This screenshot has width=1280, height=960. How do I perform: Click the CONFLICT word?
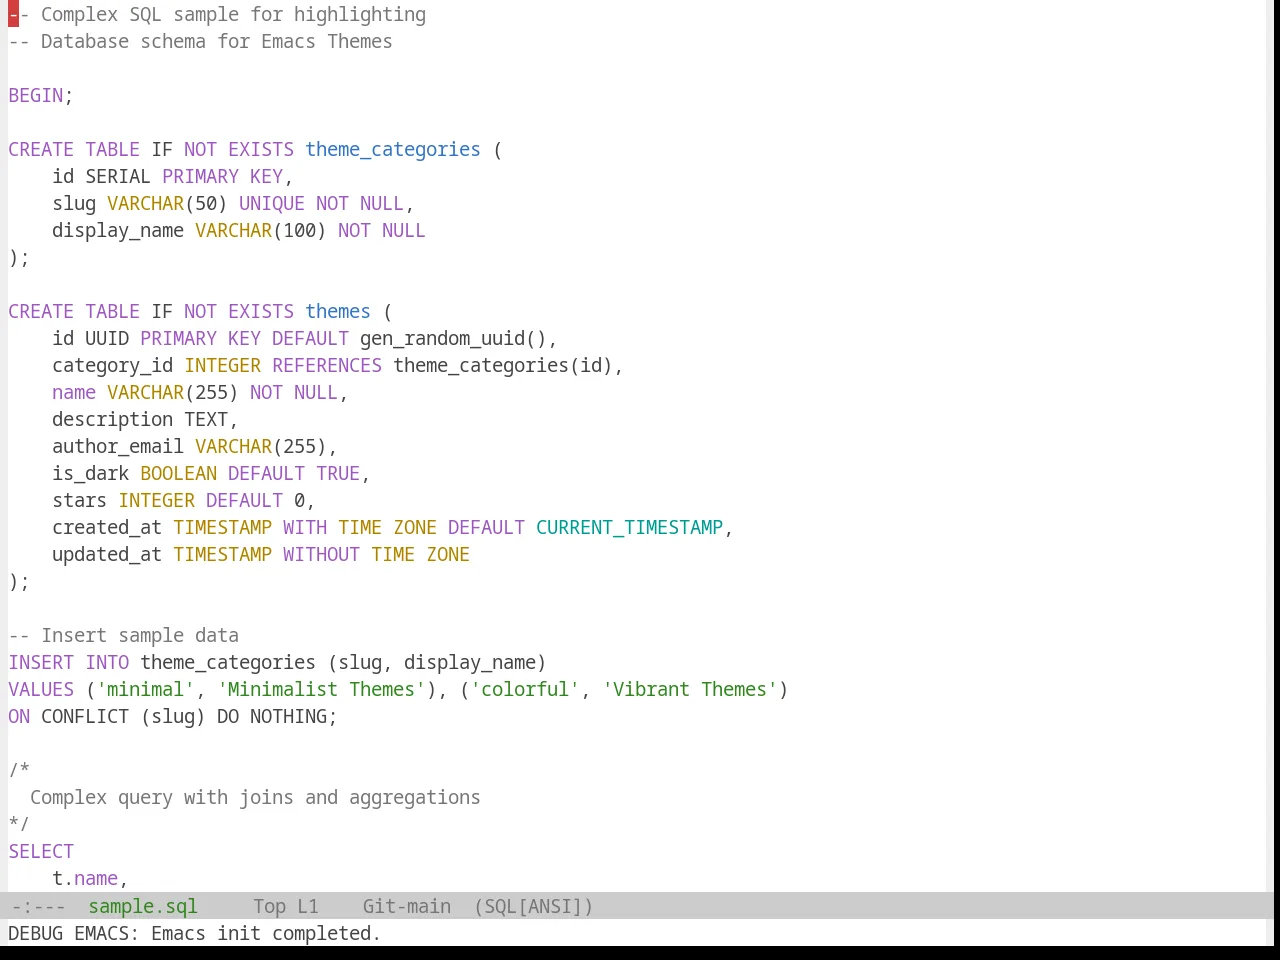85,717
